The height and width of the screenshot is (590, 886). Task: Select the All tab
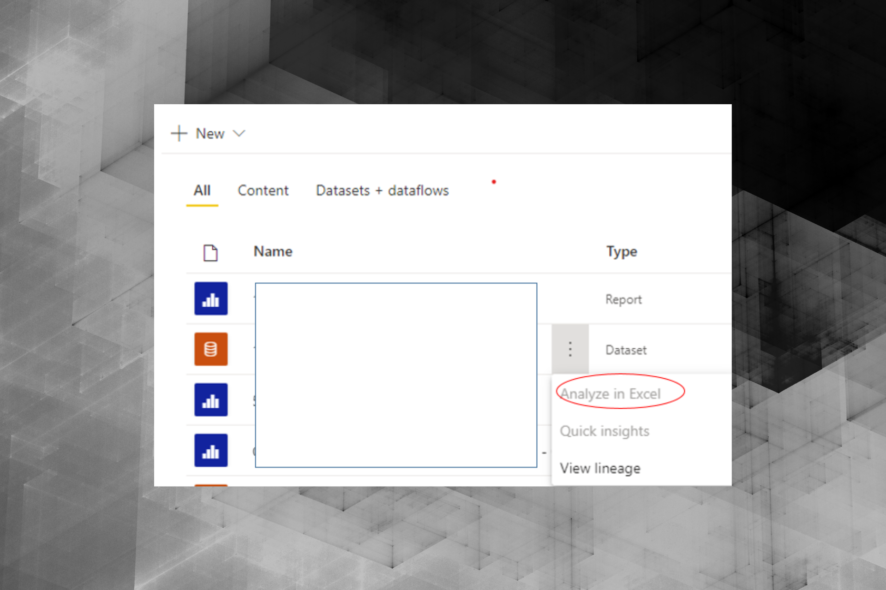[x=202, y=190]
